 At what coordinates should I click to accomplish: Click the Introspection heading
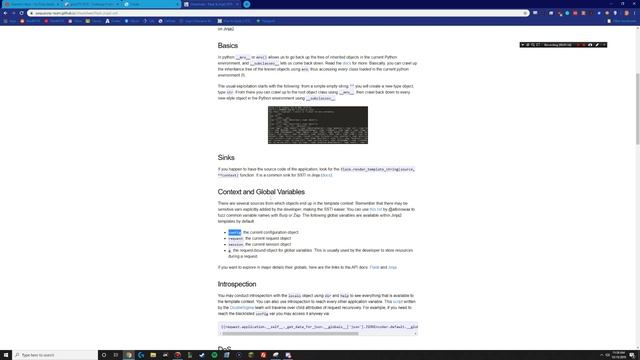tap(237, 284)
